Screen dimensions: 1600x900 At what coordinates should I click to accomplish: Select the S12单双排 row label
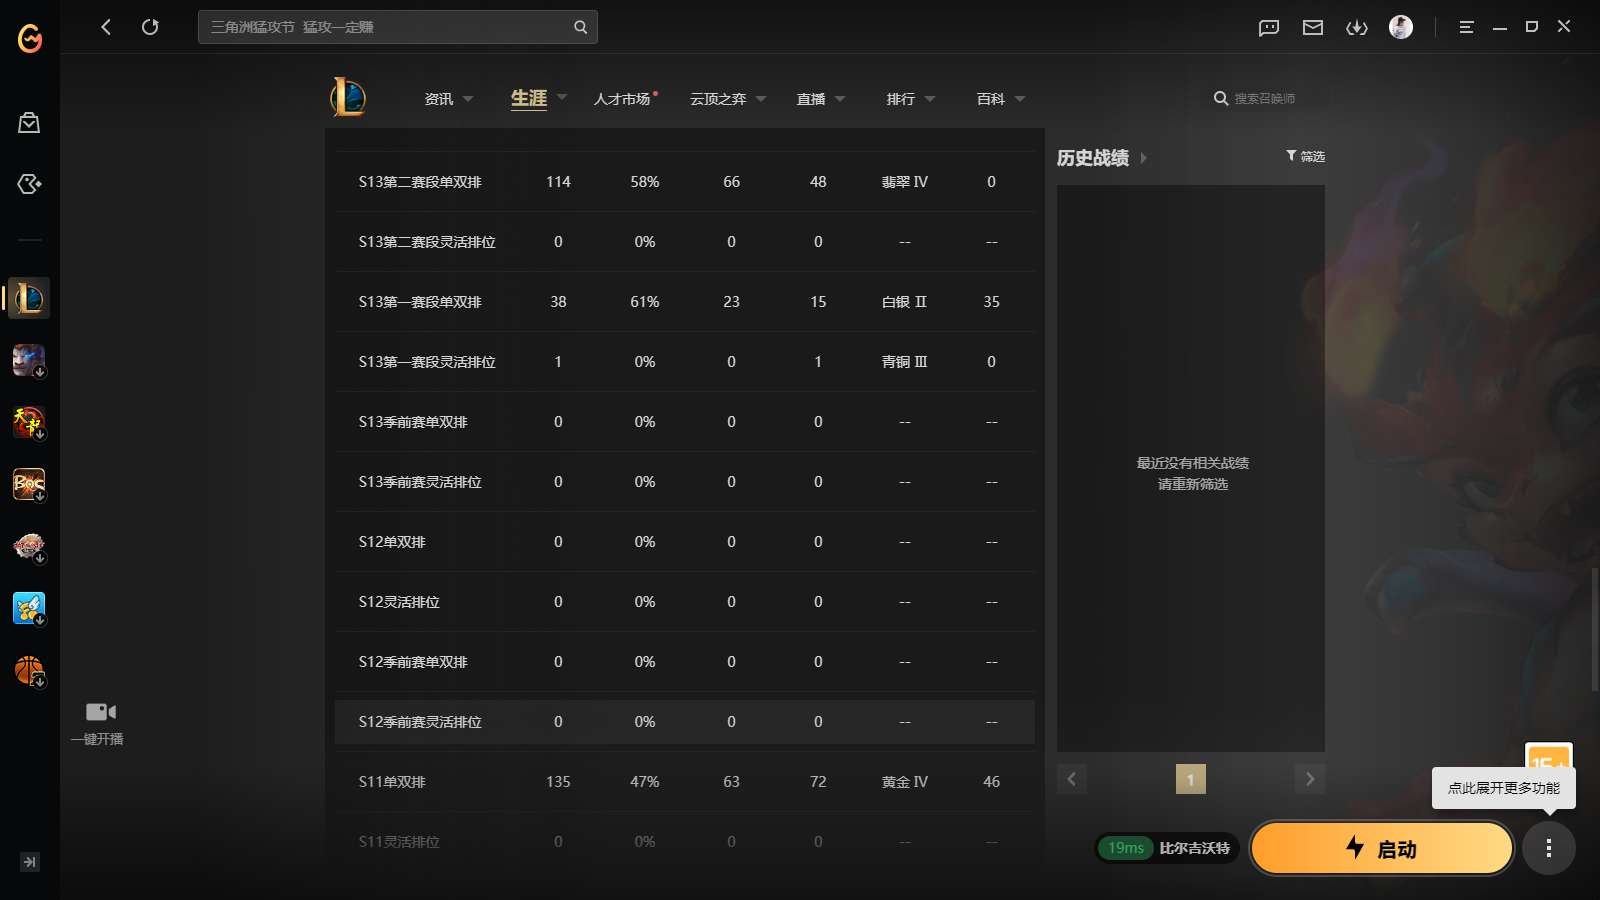[392, 542]
